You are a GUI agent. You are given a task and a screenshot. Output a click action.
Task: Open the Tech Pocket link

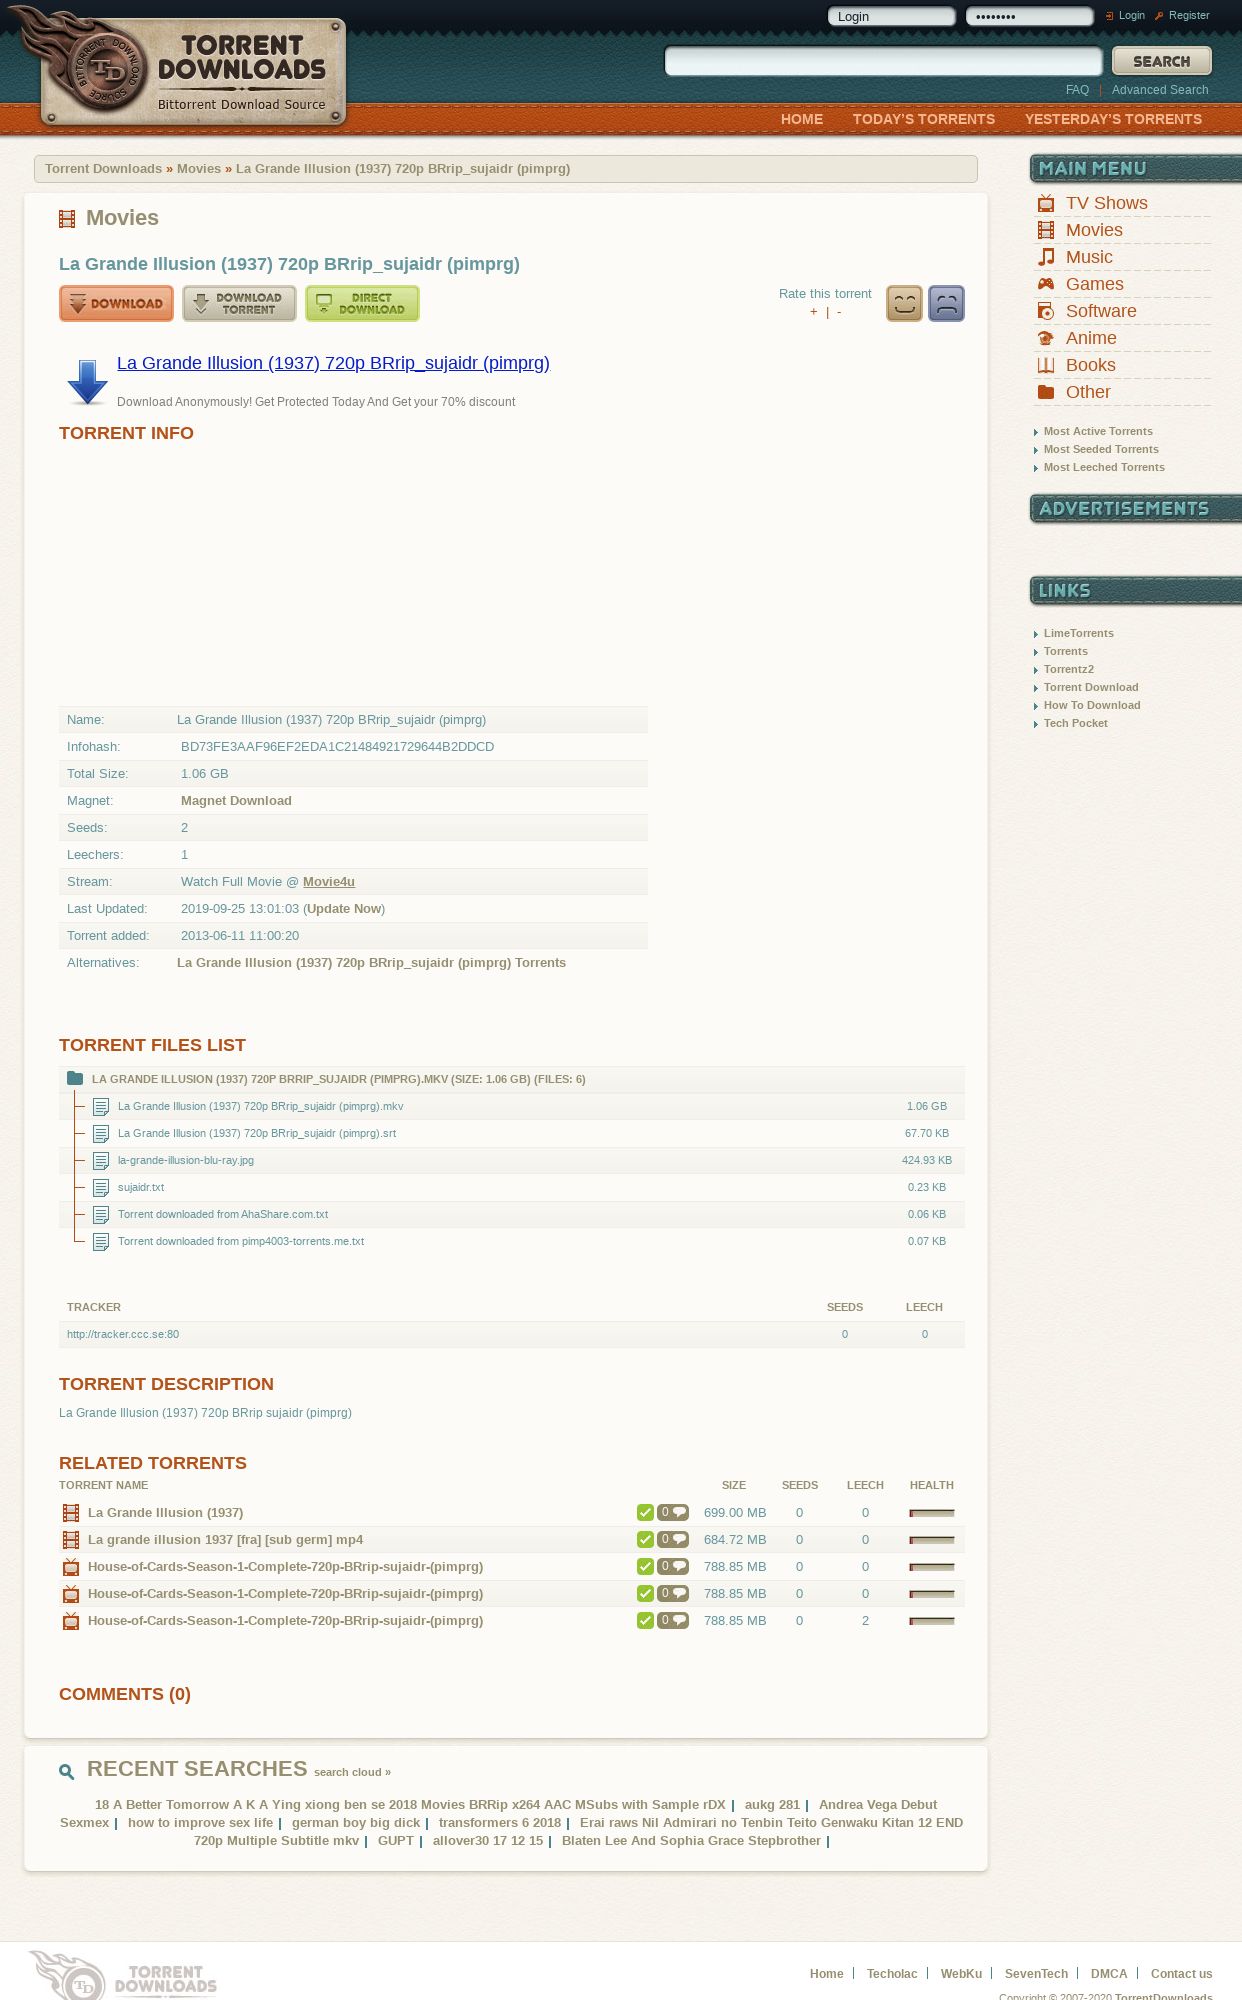(x=1076, y=724)
